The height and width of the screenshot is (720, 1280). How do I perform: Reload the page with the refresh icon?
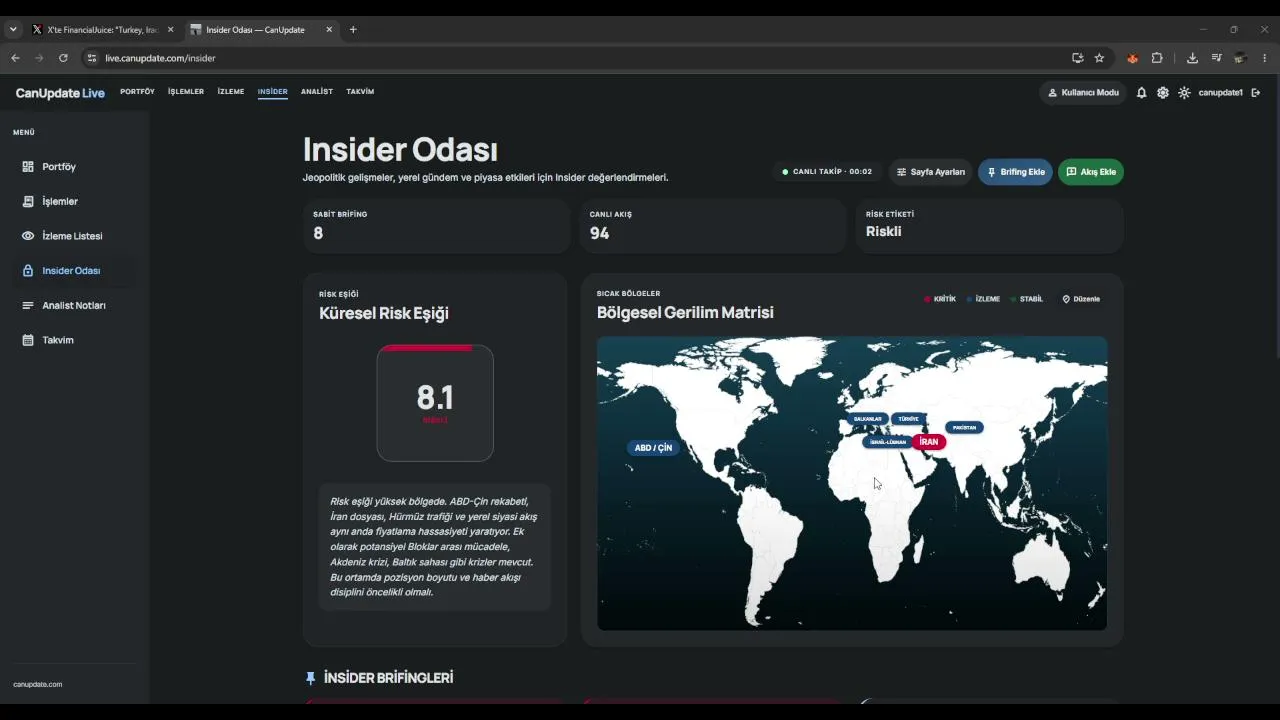click(x=63, y=58)
